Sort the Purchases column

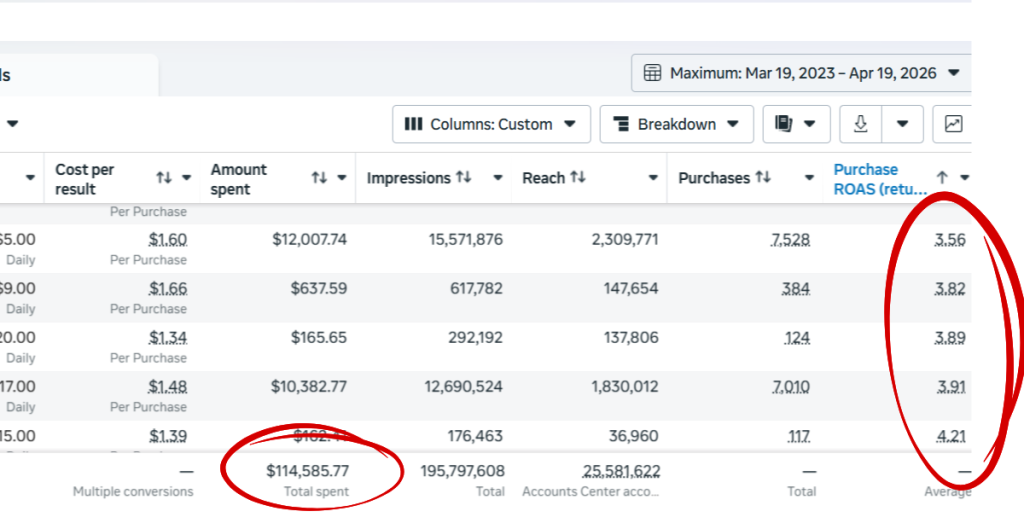click(763, 178)
